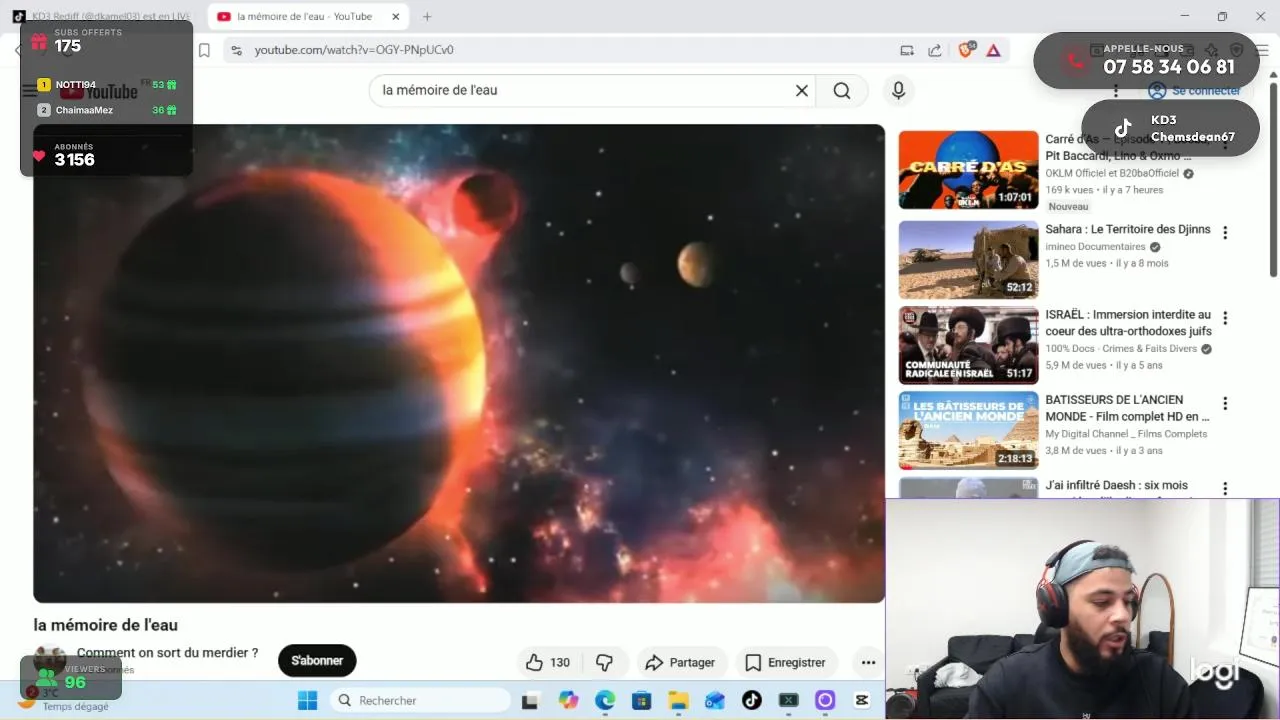This screenshot has height=720, width=1280.
Task: Open the Communauté radicale en Israël thumbnail
Action: pos(968,345)
